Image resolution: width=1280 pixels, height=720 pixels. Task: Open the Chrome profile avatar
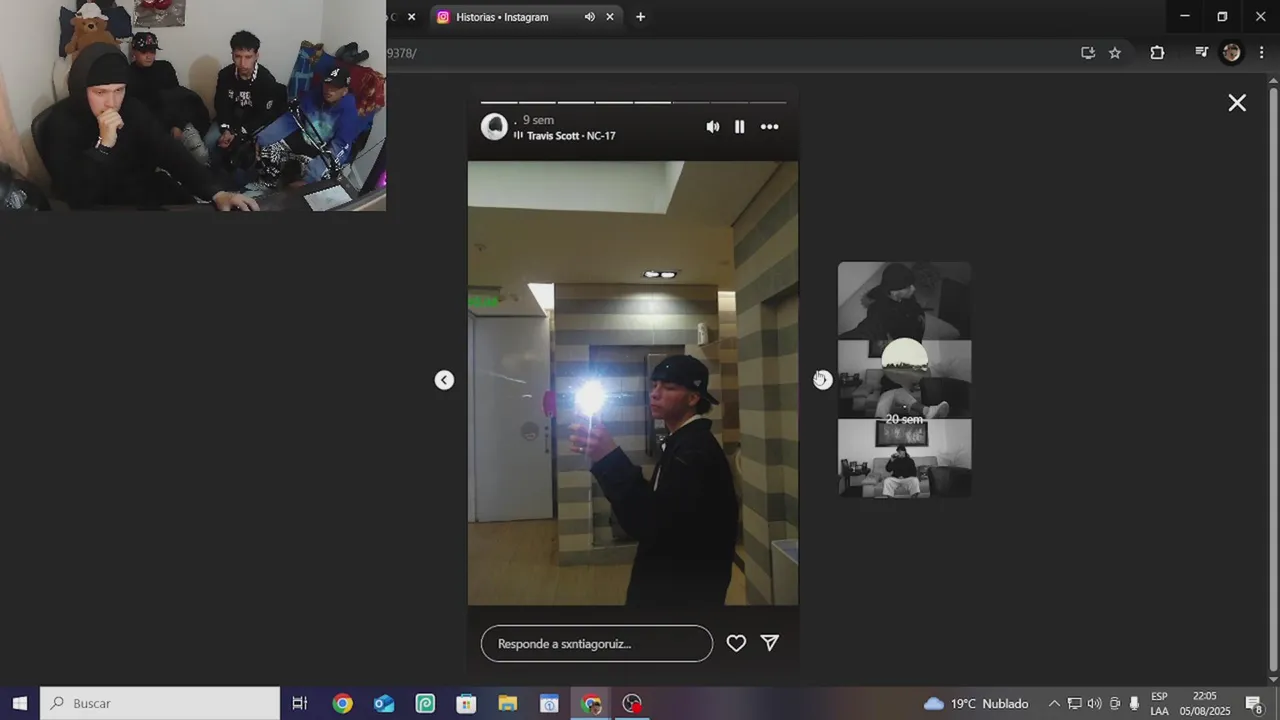pos(1232,53)
